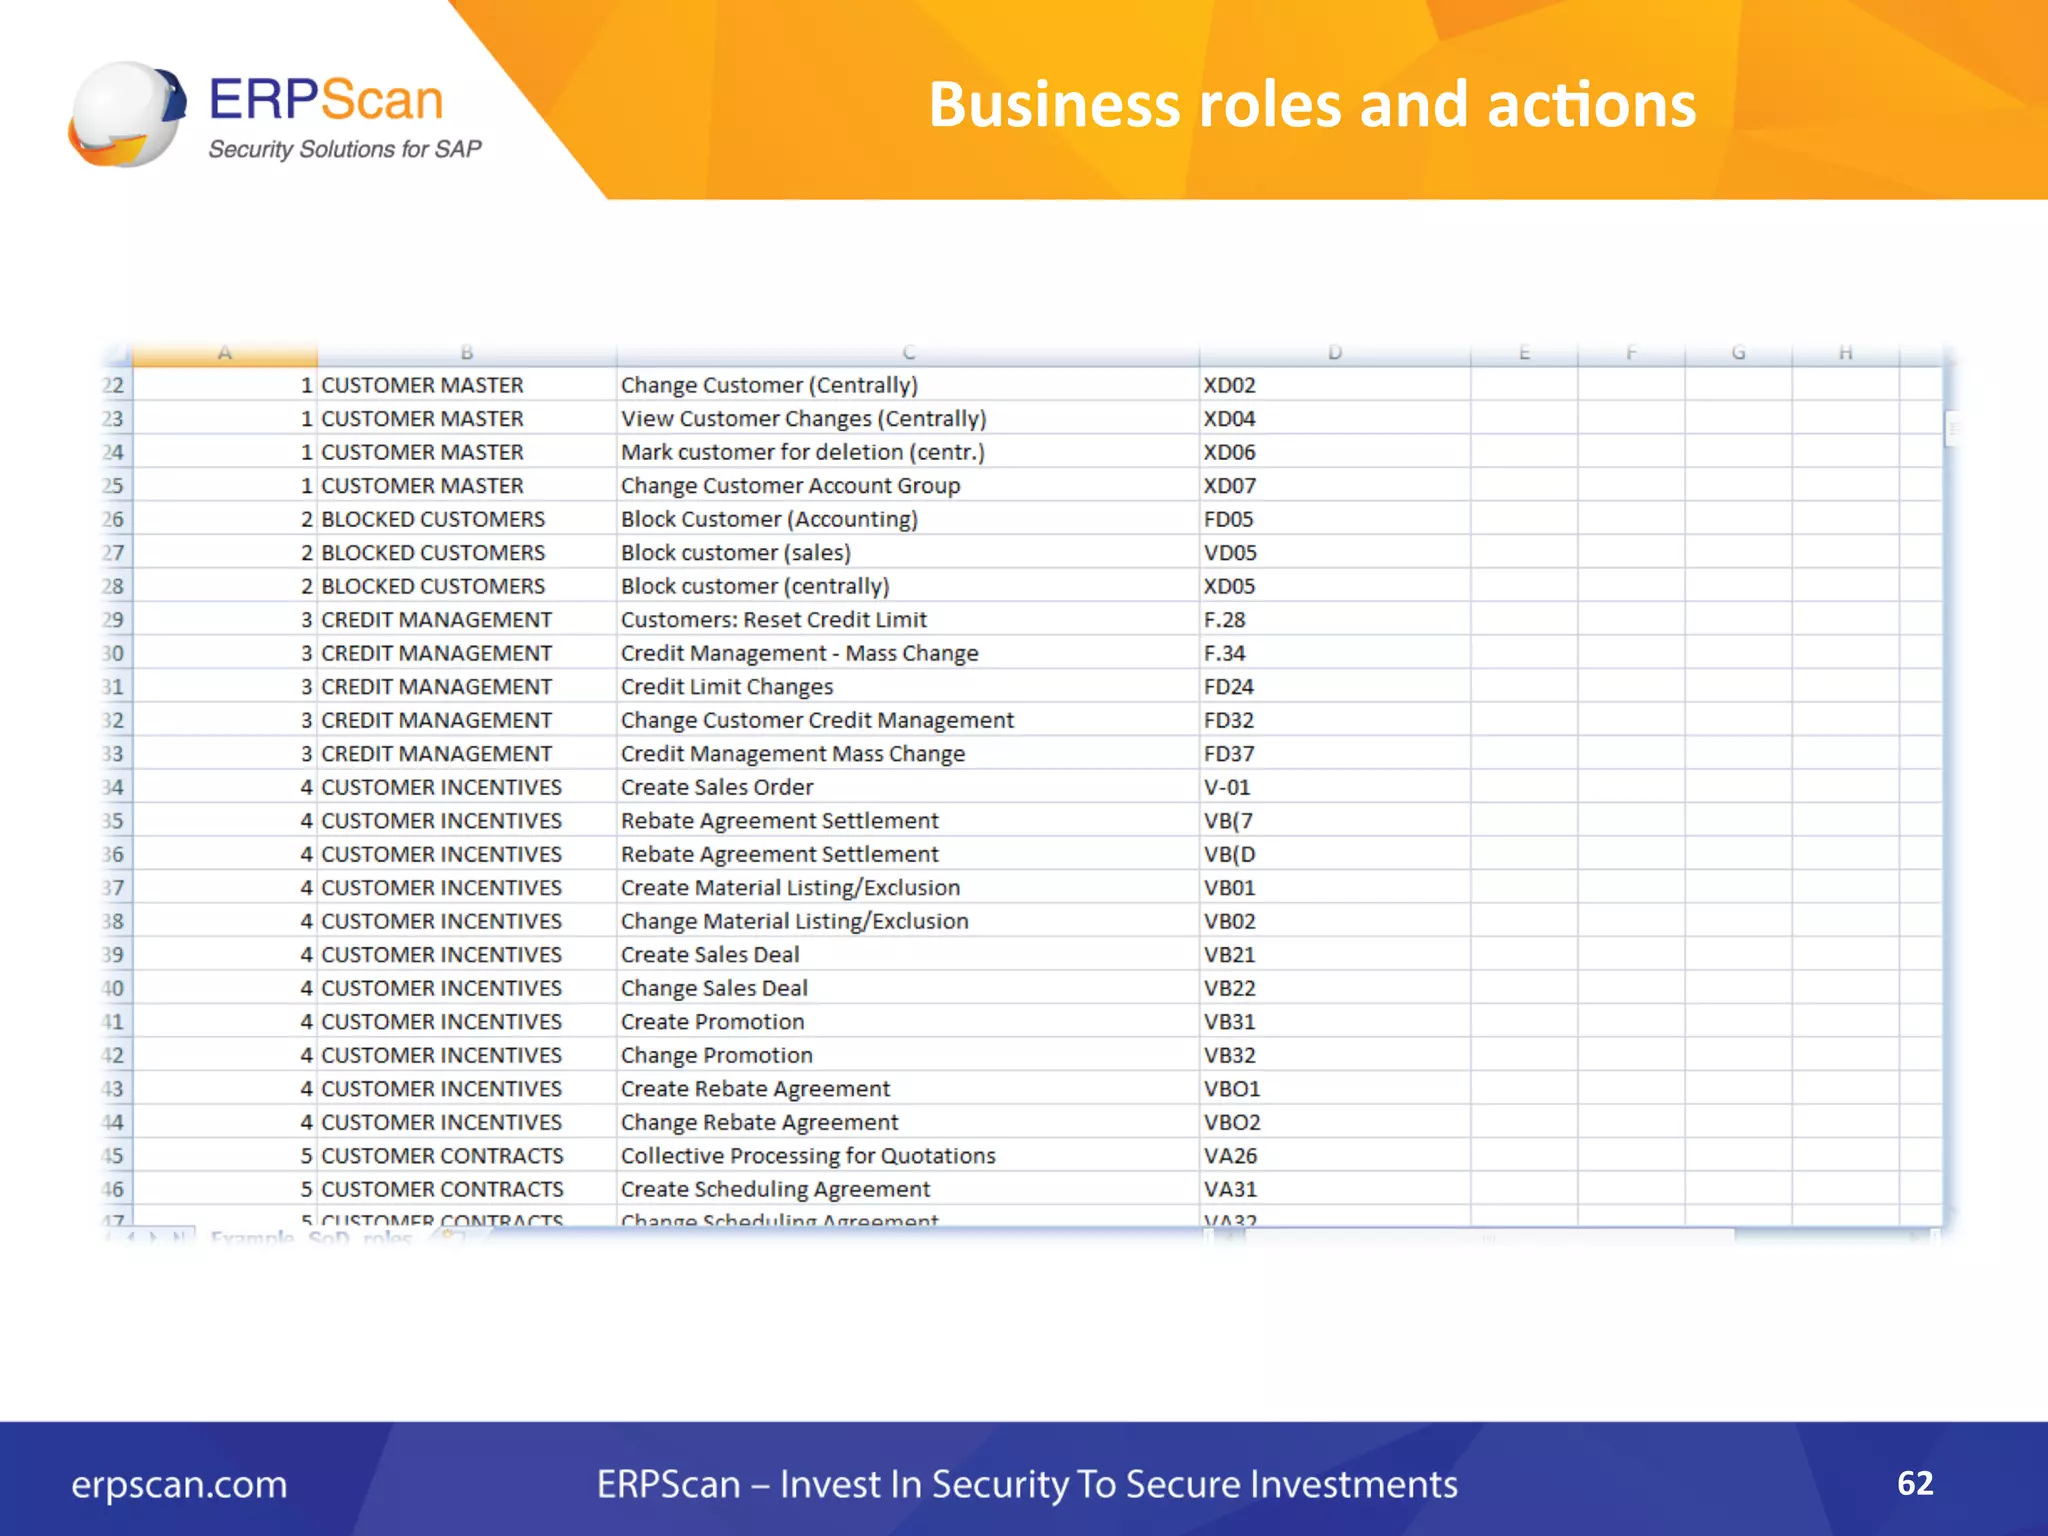Click 'Create Material Listing/Exclusion' cell

click(x=908, y=887)
